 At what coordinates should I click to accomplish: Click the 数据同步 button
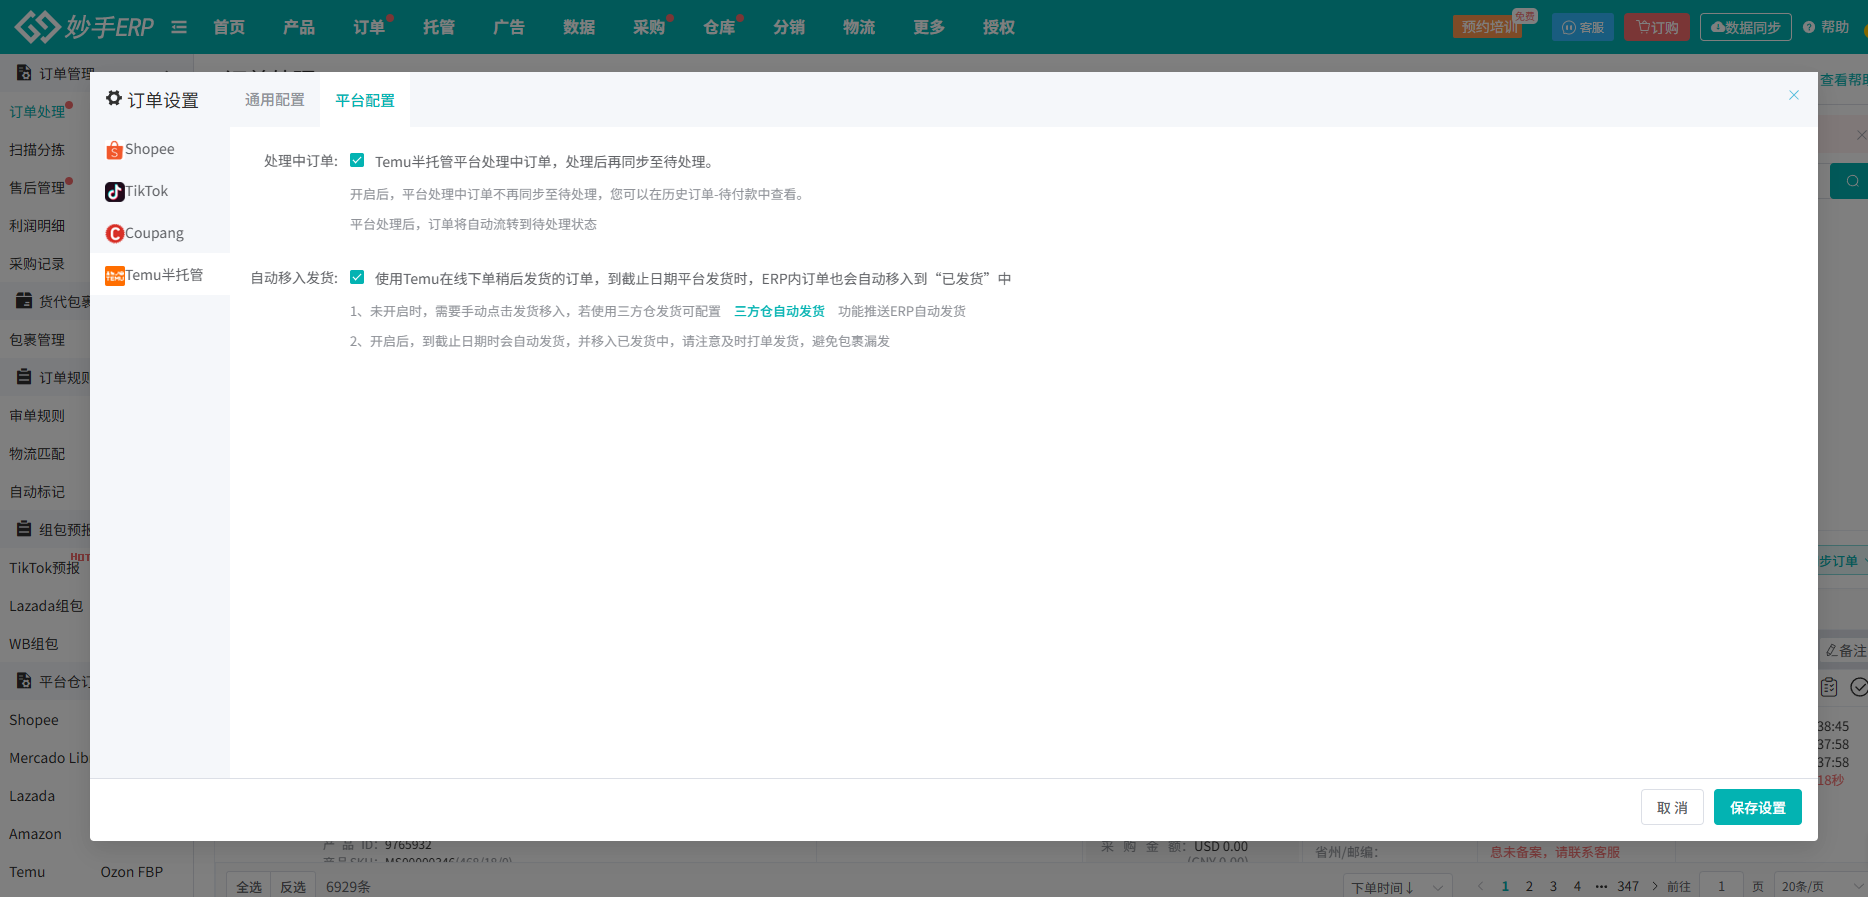coord(1746,27)
